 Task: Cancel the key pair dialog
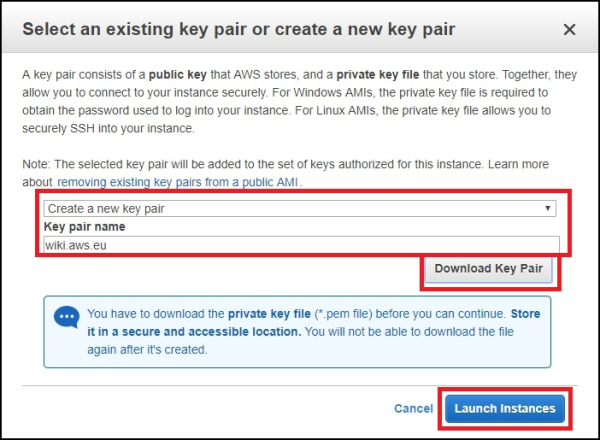(x=413, y=409)
